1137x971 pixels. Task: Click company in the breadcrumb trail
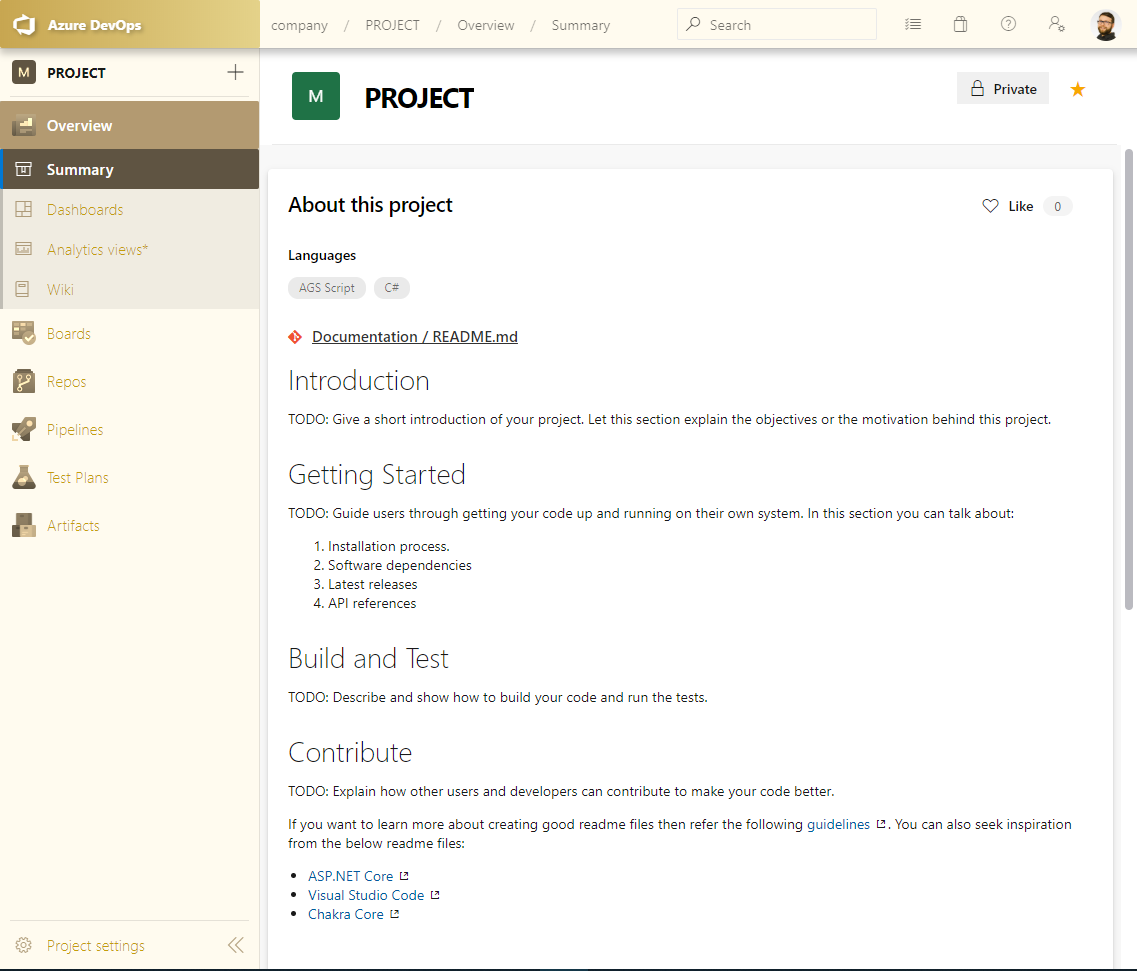tap(299, 25)
